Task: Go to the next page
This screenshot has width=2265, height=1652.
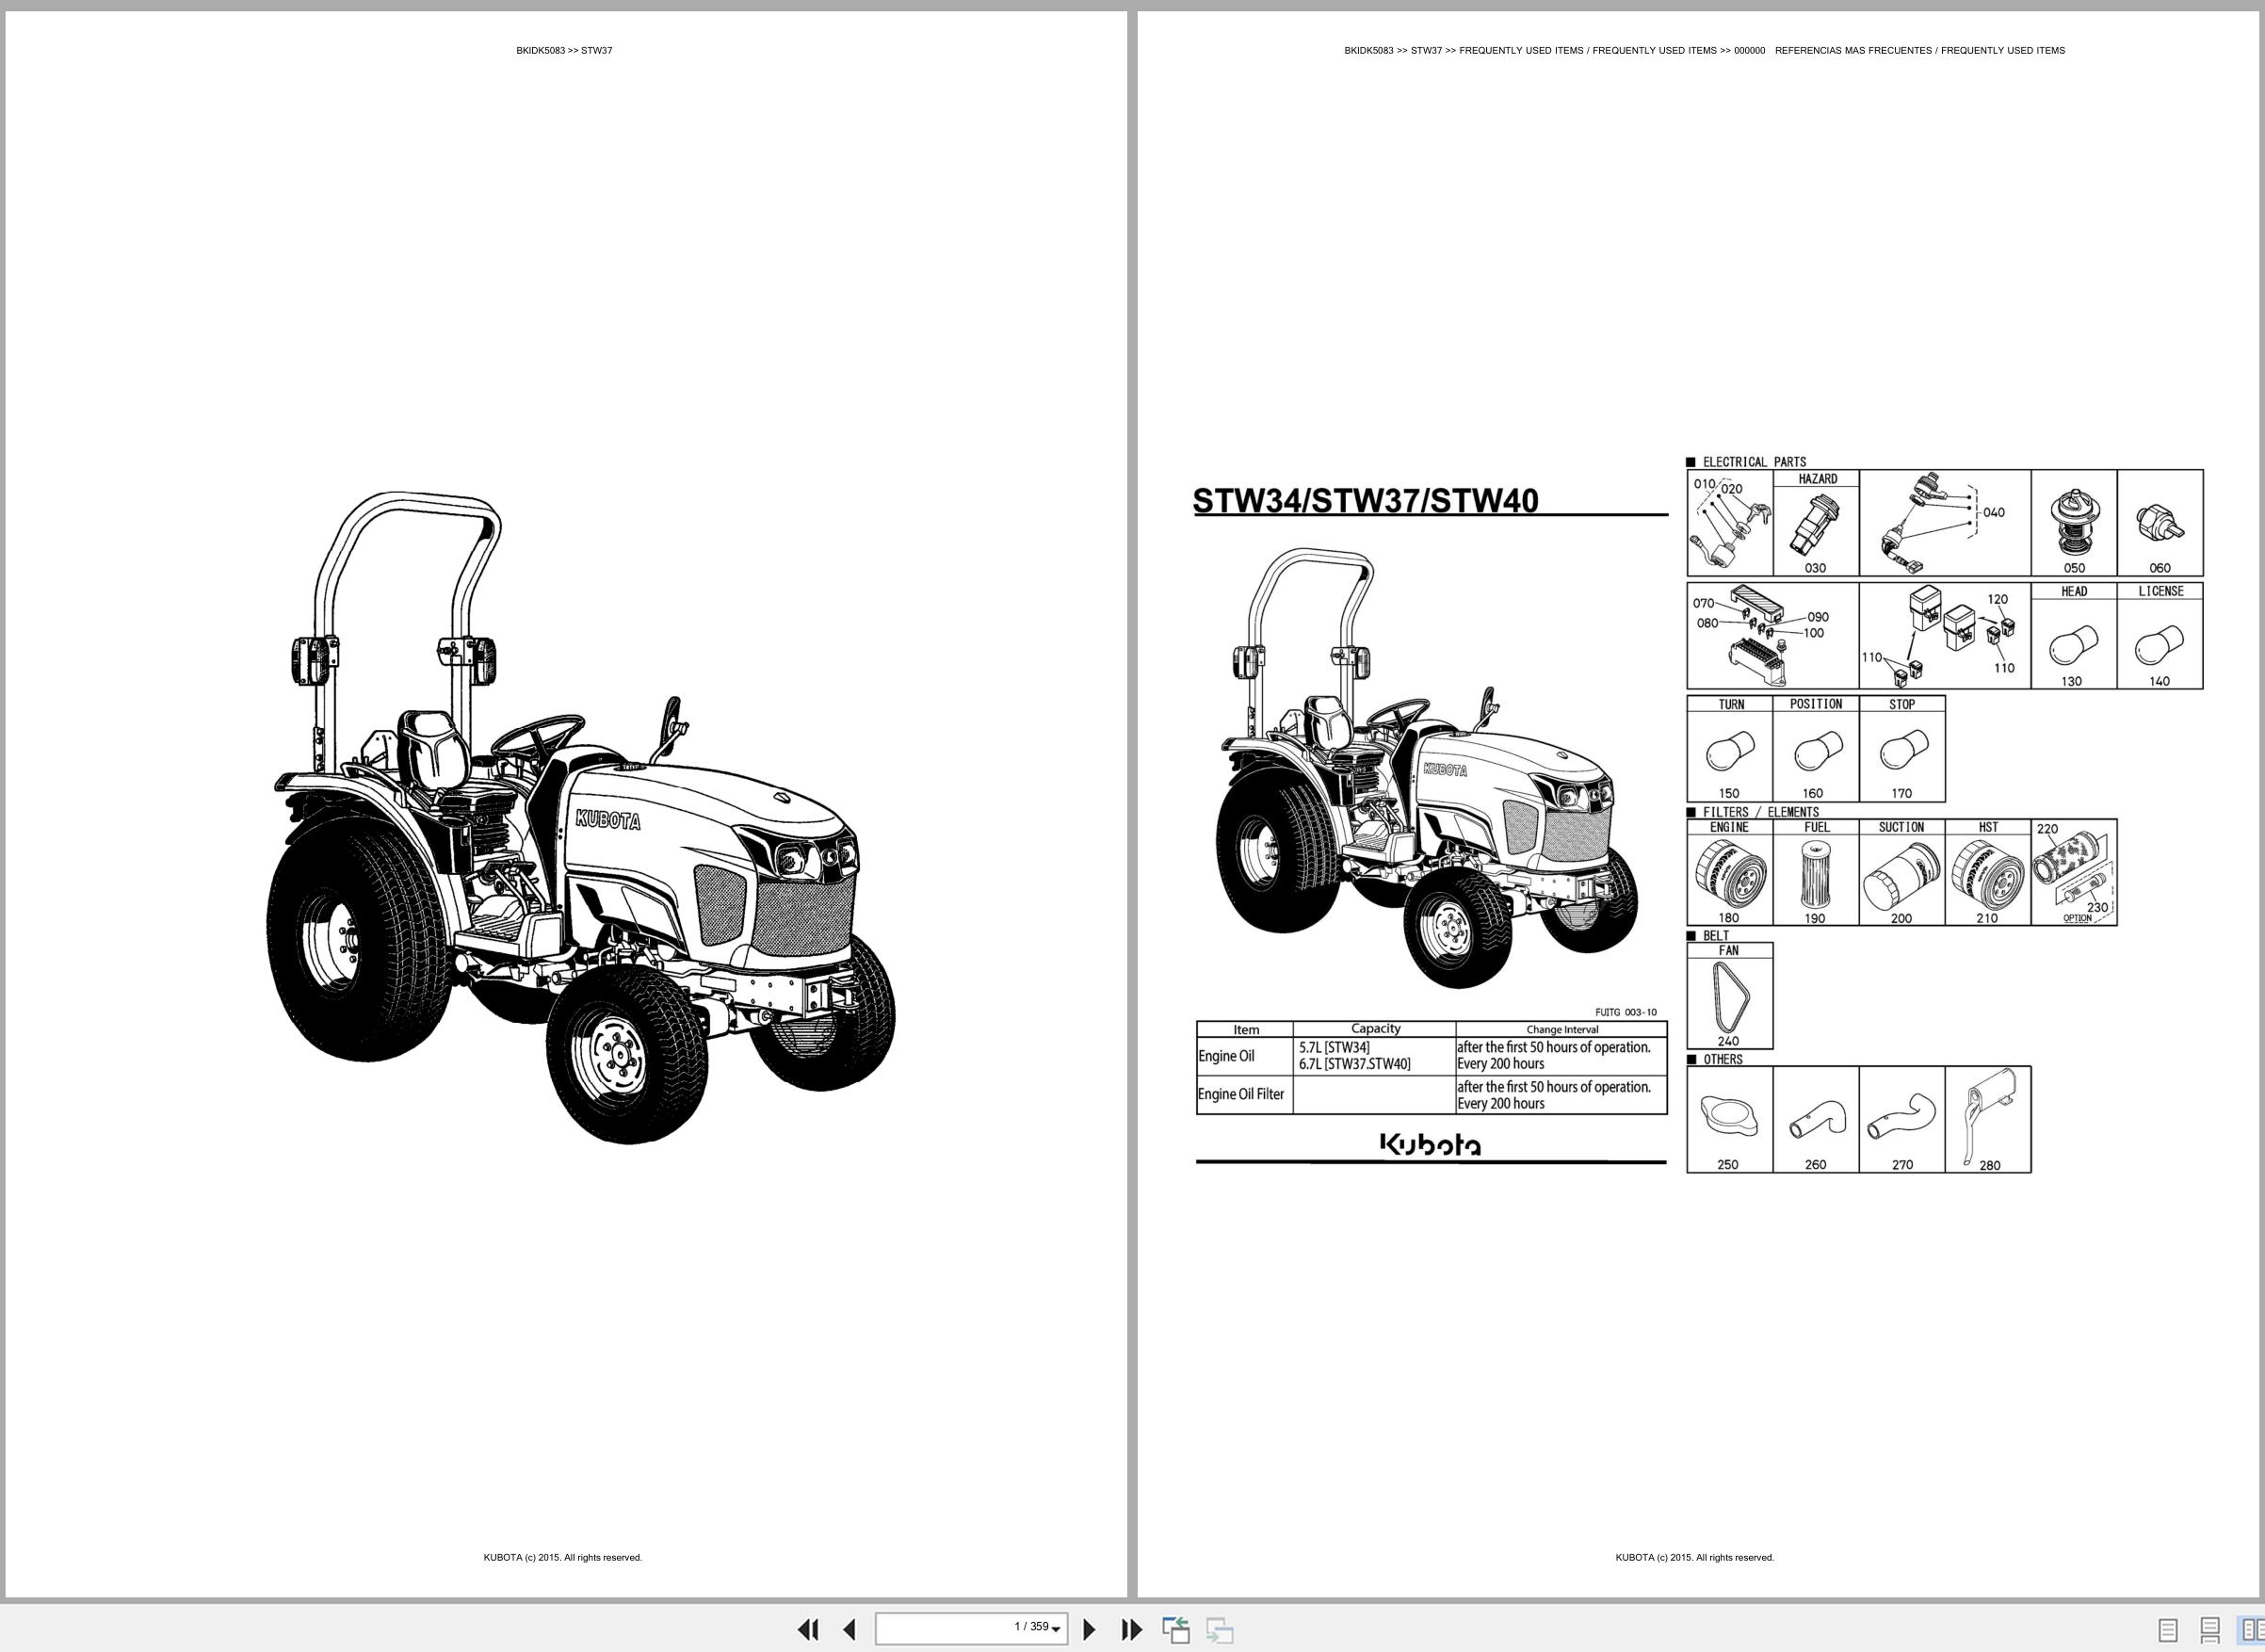Action: click(1090, 1630)
